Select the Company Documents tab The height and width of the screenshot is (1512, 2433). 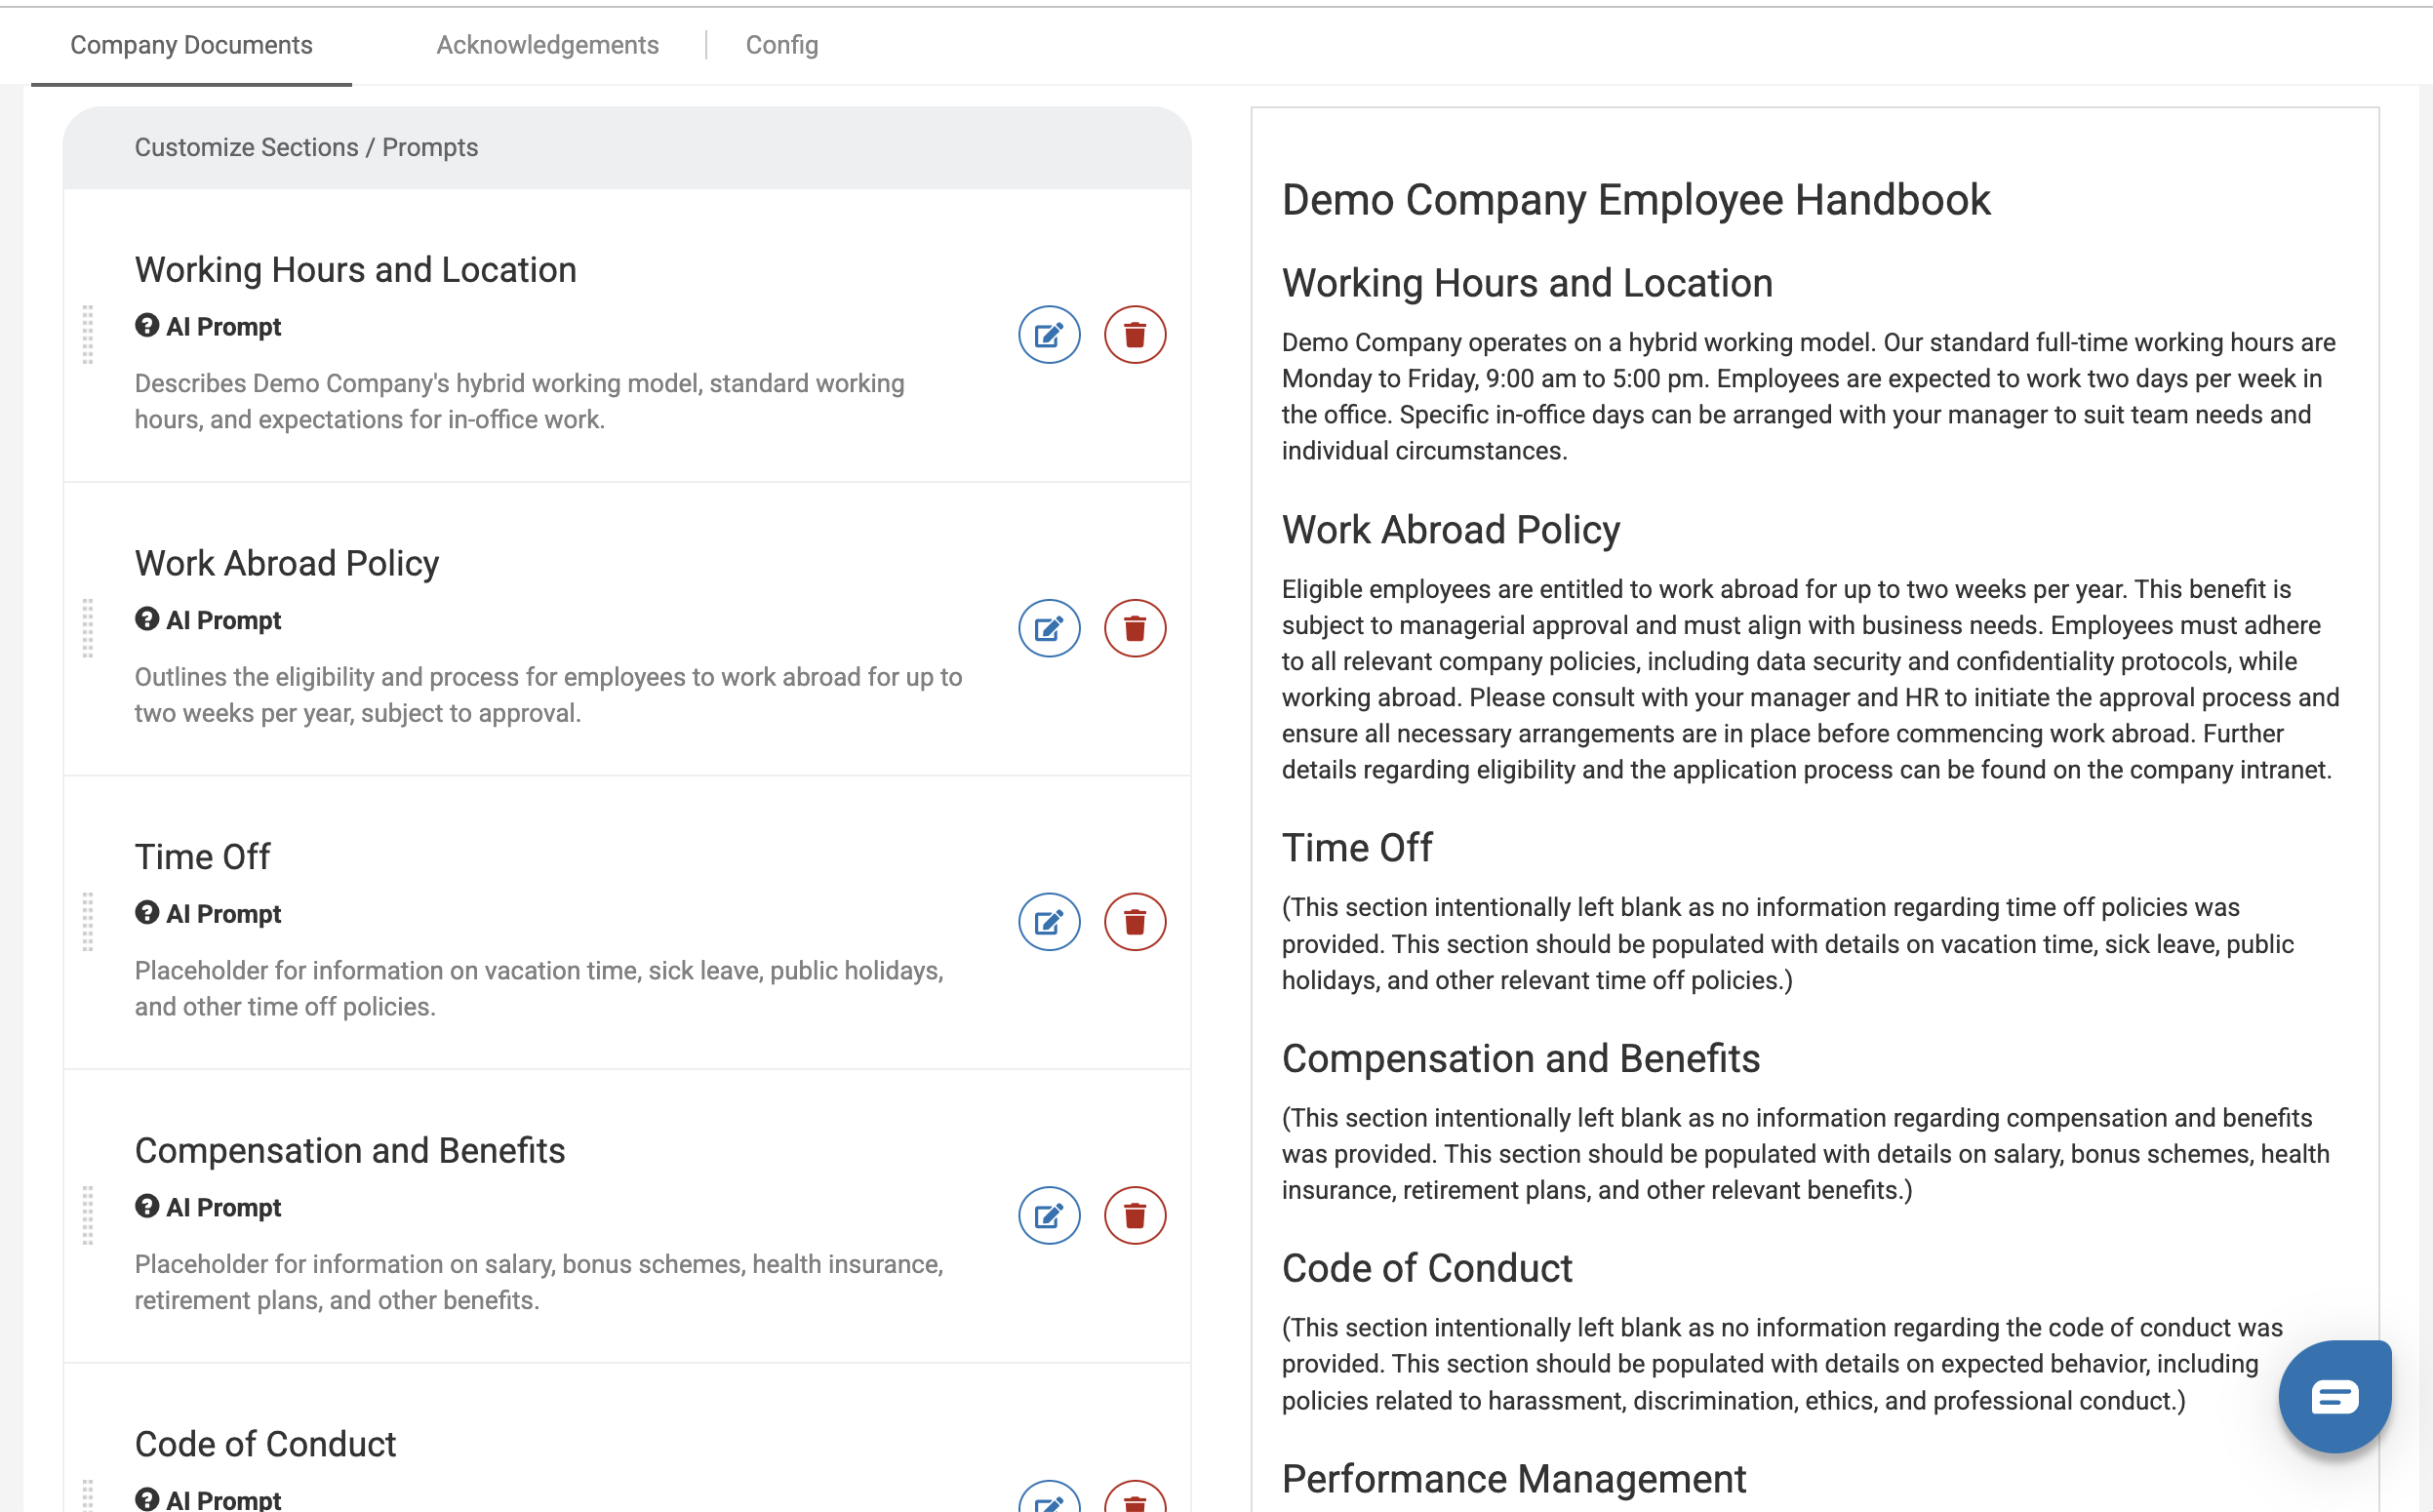point(191,45)
